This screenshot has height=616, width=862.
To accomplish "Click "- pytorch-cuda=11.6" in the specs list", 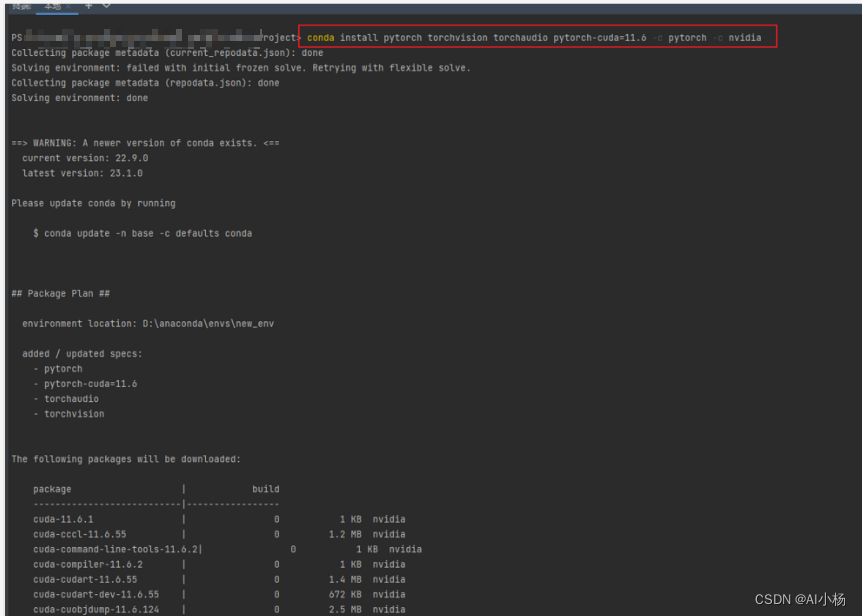I will (85, 384).
